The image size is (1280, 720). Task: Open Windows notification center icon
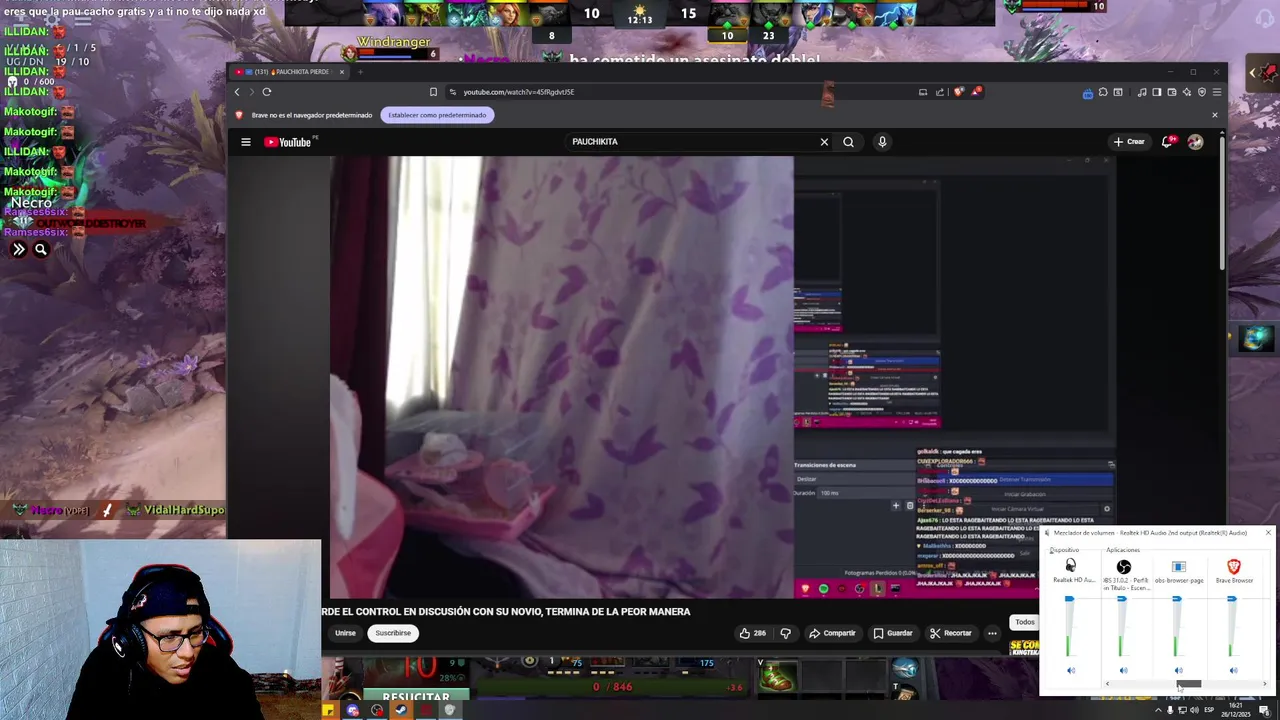pos(1264,711)
